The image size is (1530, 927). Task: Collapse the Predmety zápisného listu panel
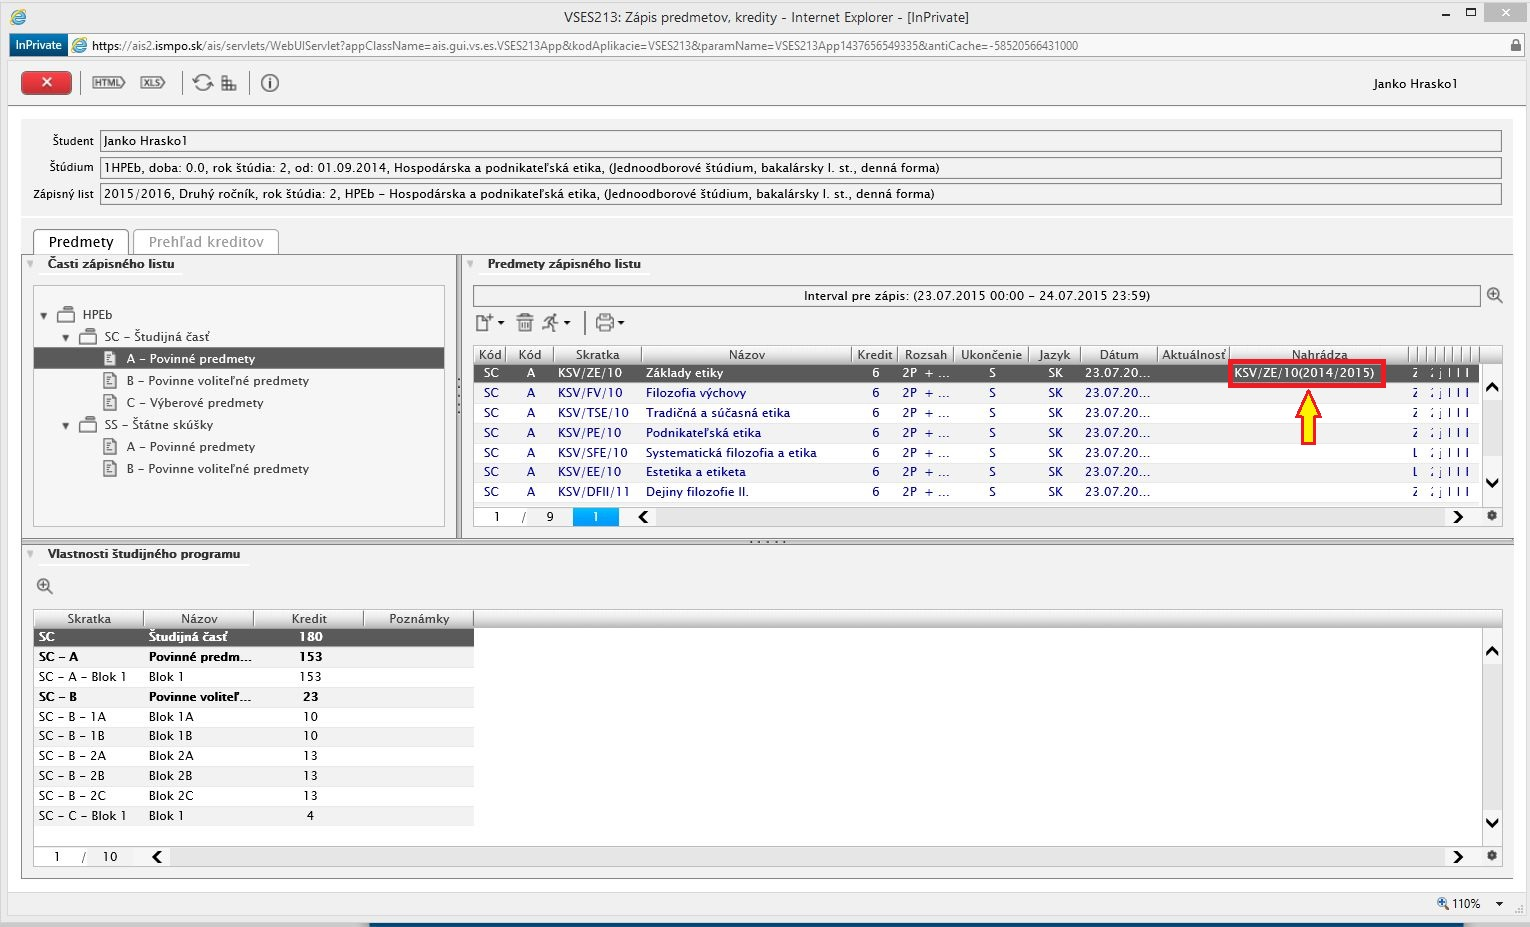[x=471, y=264]
